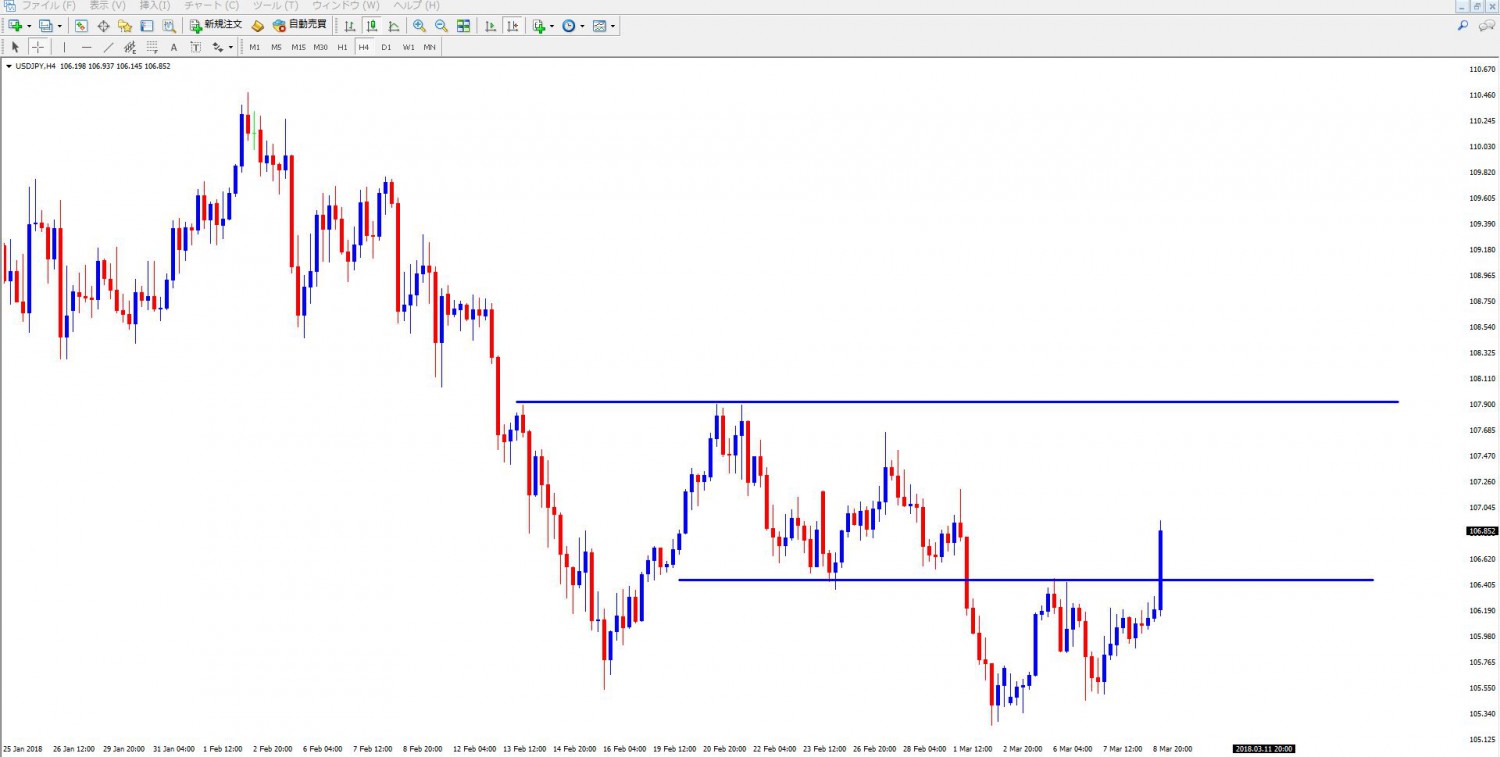The image size is (1500, 757).
Task: Click the chart templates icon
Action: coord(598,25)
